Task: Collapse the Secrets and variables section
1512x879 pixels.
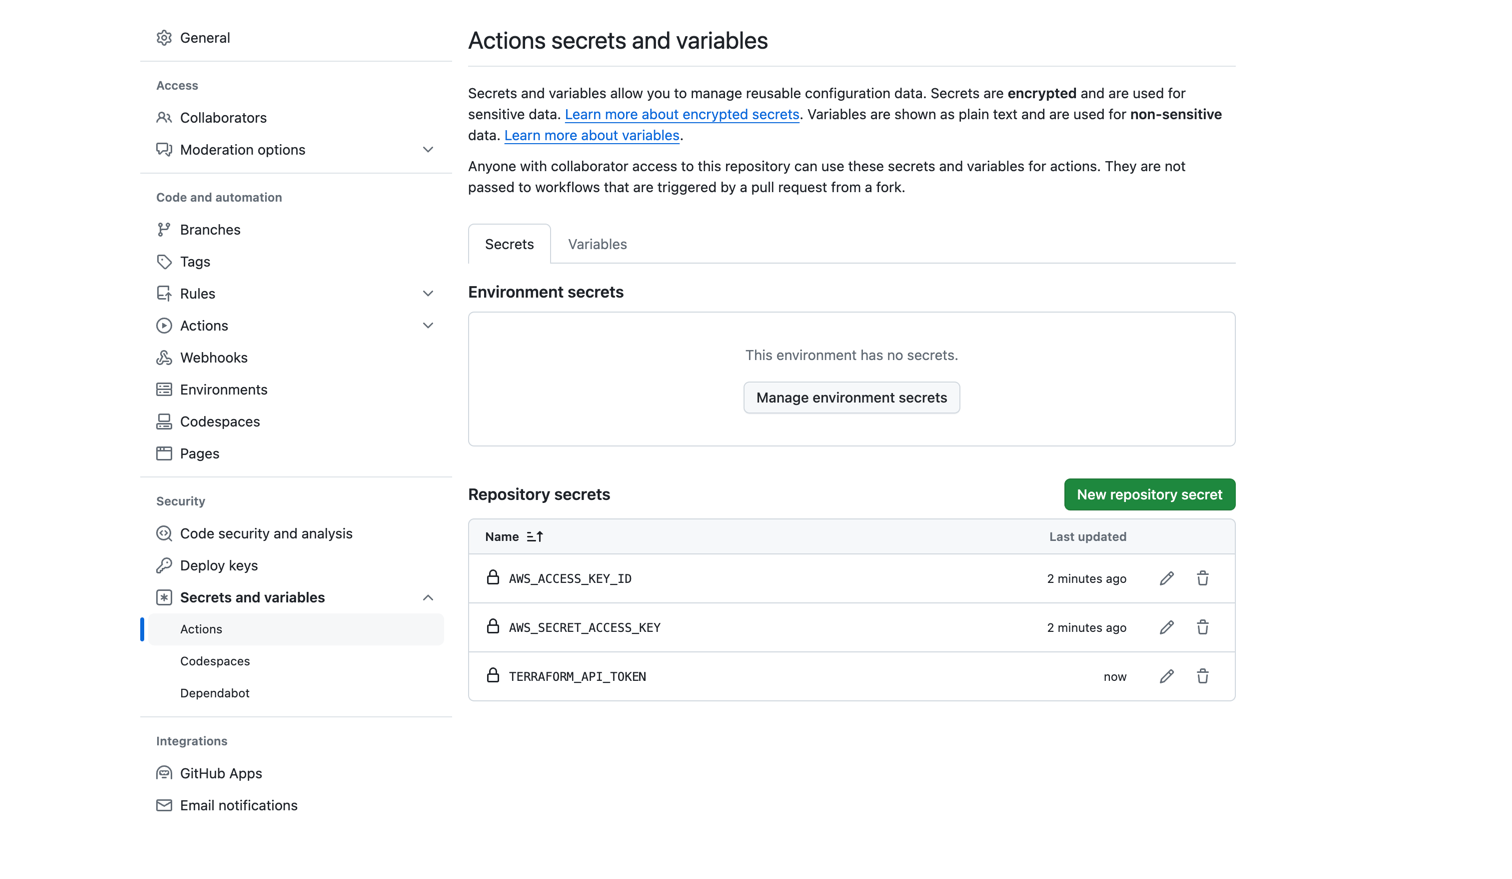Action: pos(428,598)
